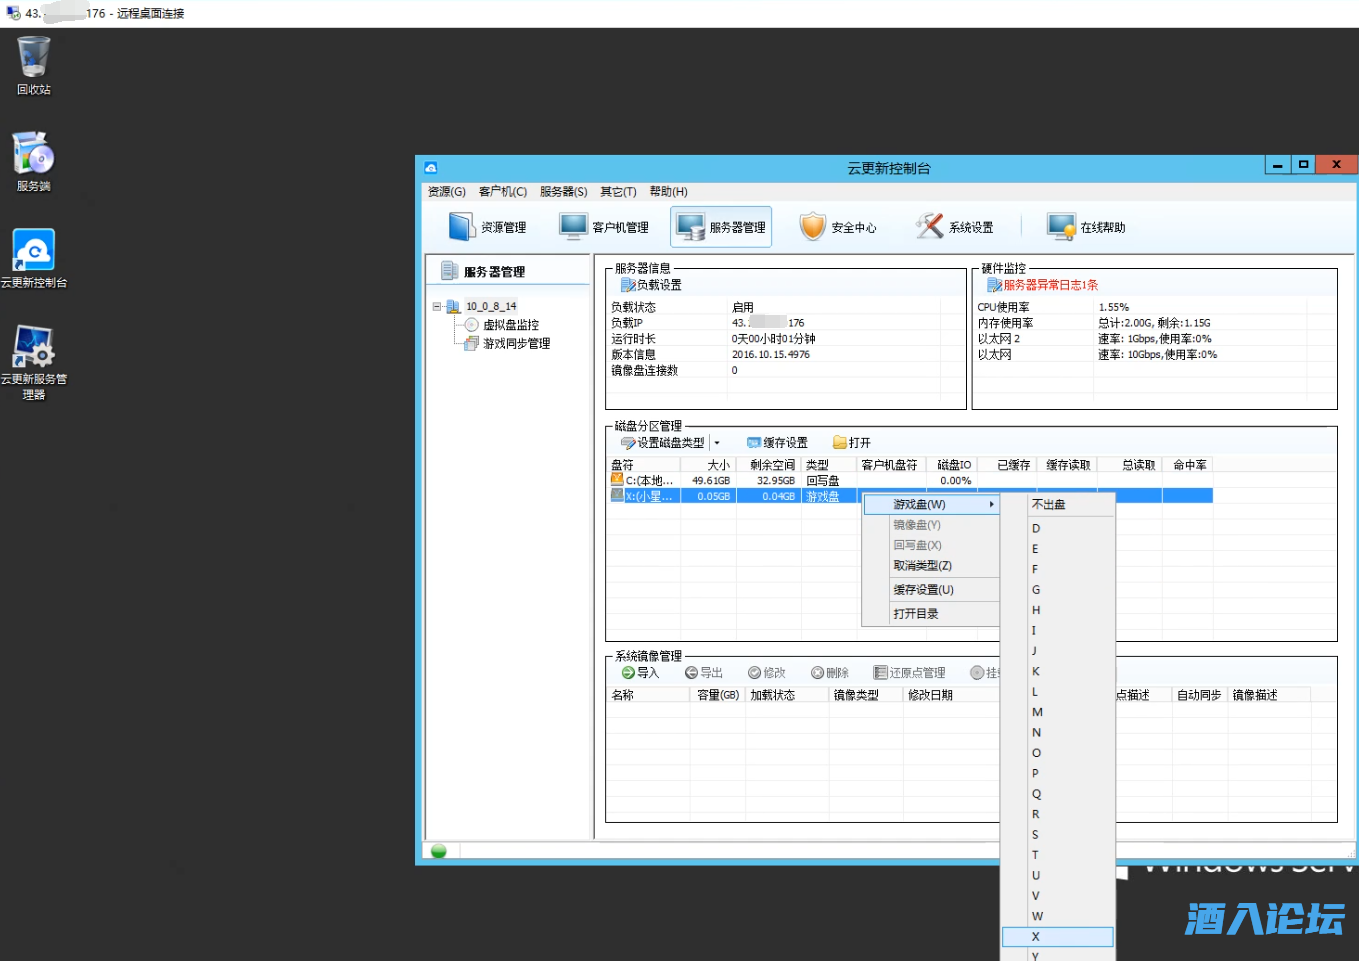Click the 负载设置 link
The width and height of the screenshot is (1359, 961).
[x=658, y=285]
